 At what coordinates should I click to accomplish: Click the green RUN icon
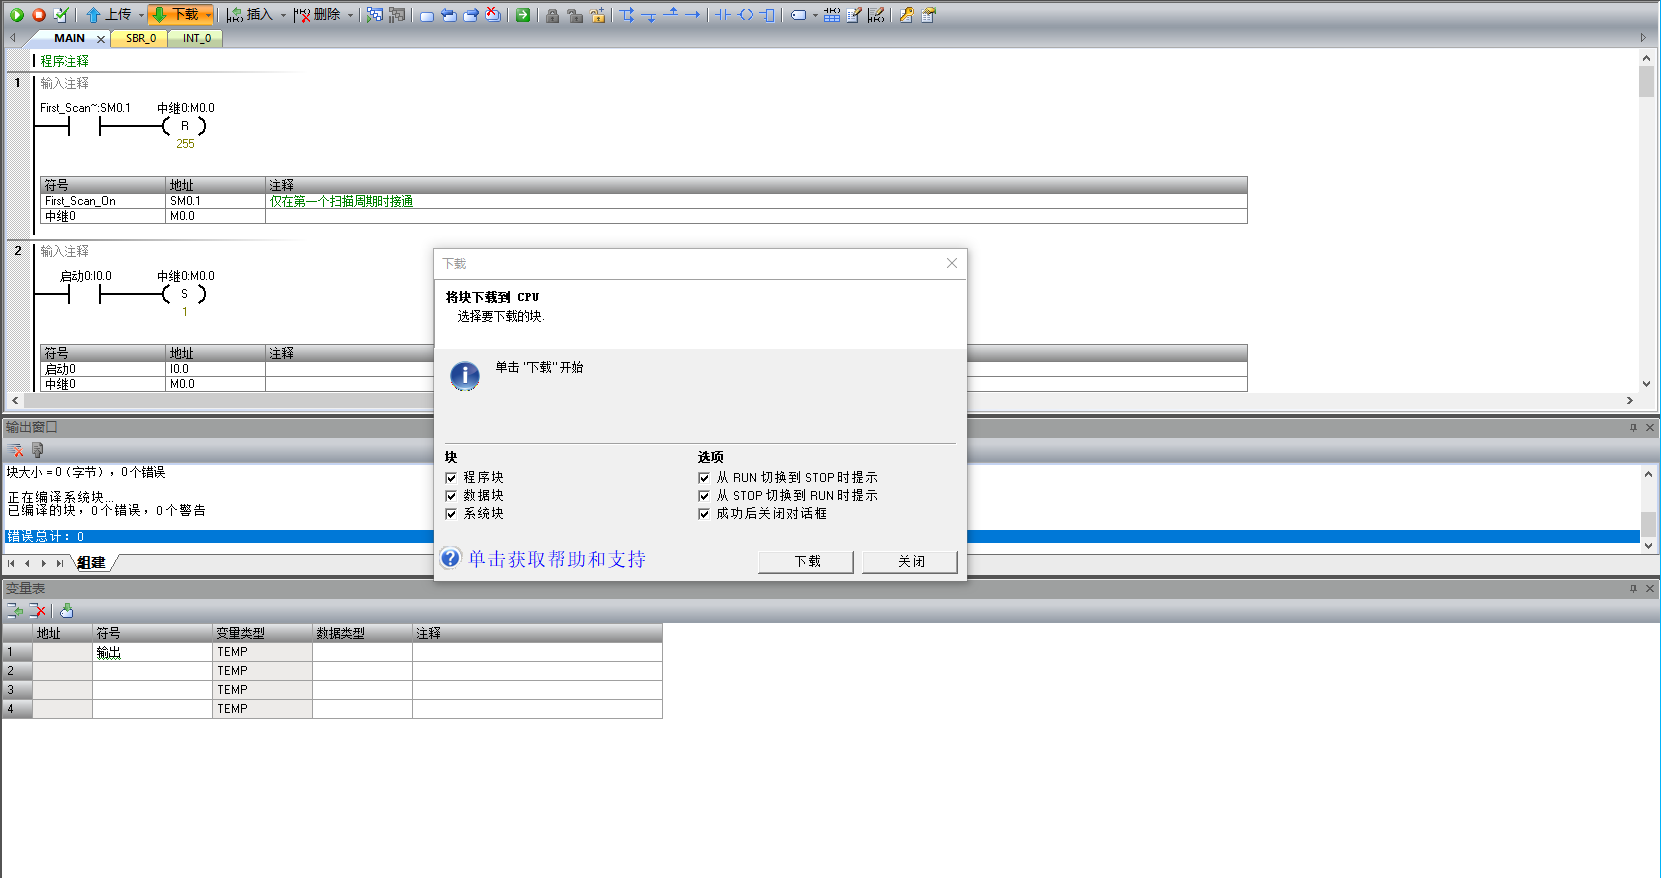17,15
